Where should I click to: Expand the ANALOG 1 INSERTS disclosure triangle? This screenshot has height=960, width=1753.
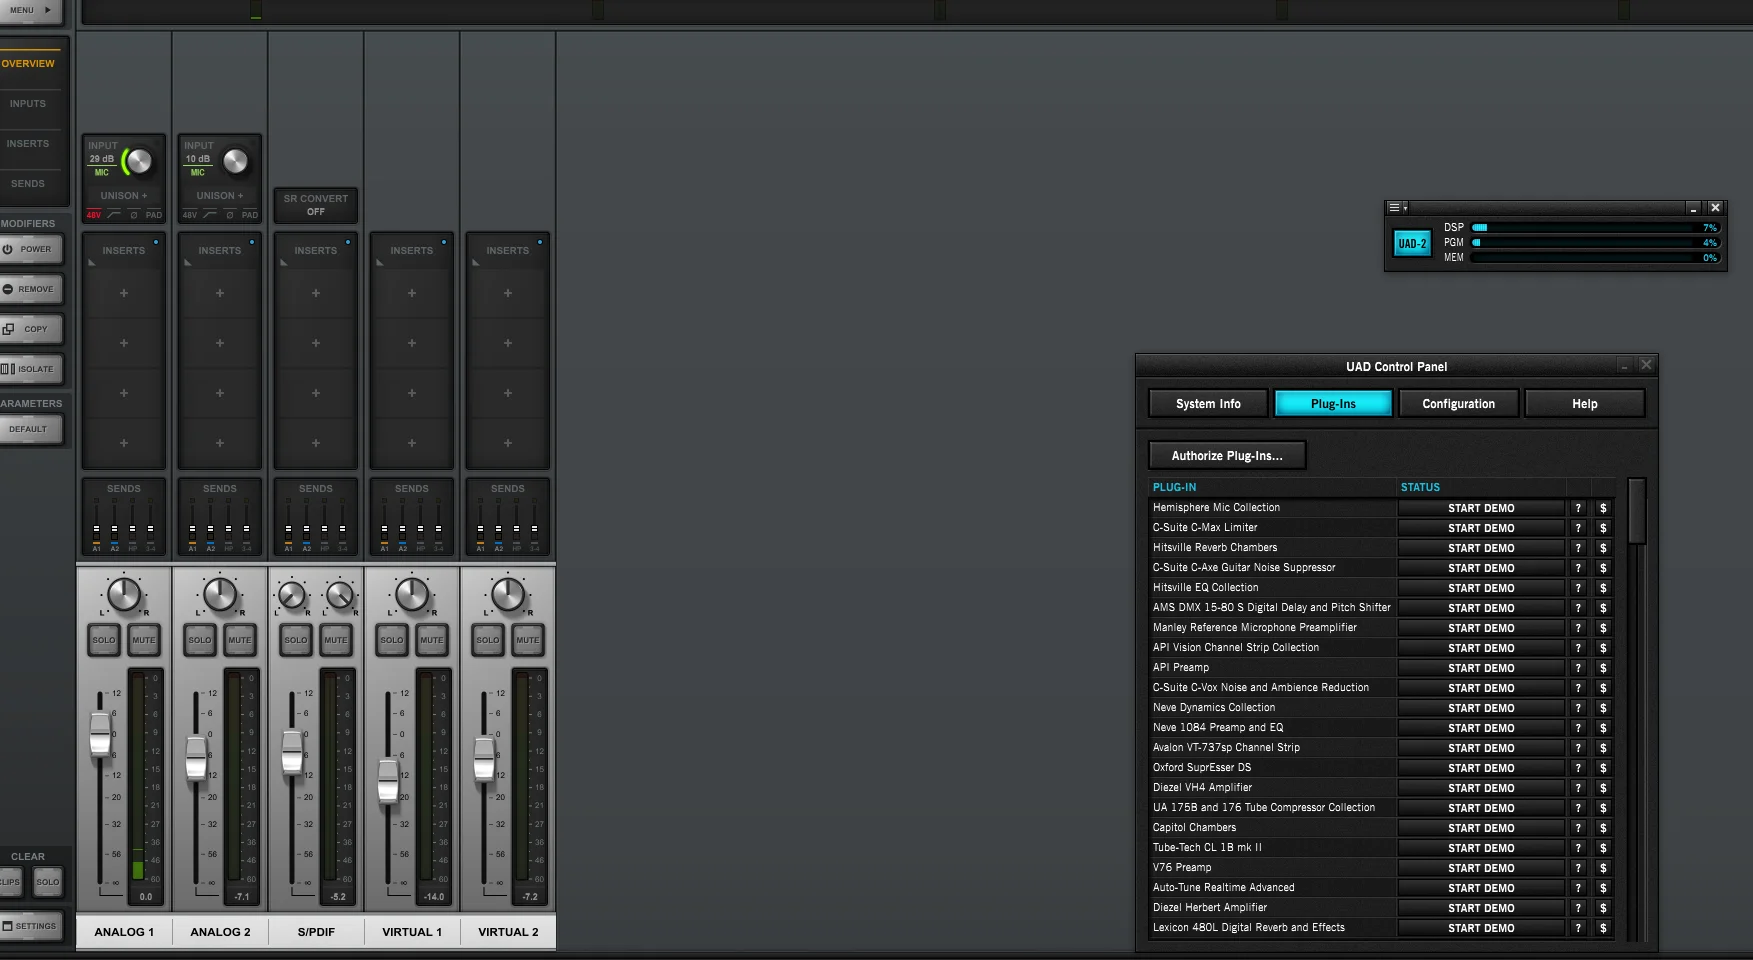[92, 263]
